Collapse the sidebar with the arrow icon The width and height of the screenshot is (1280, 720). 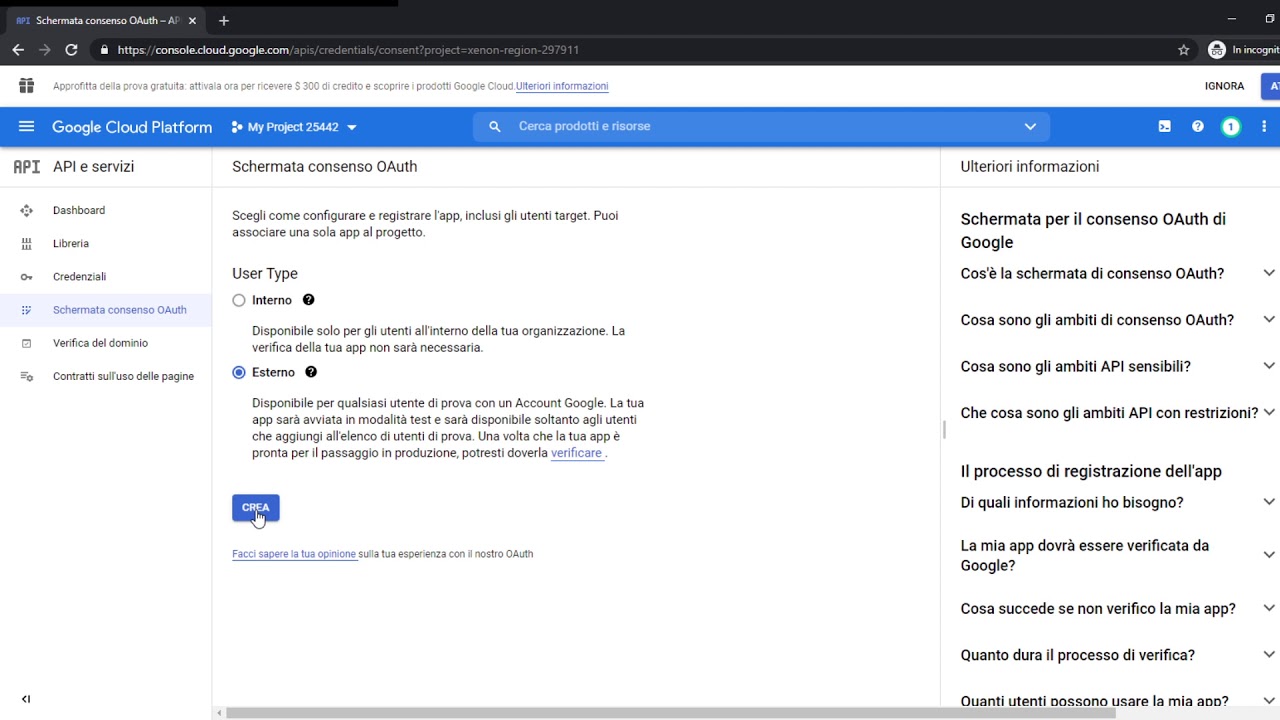click(x=26, y=699)
